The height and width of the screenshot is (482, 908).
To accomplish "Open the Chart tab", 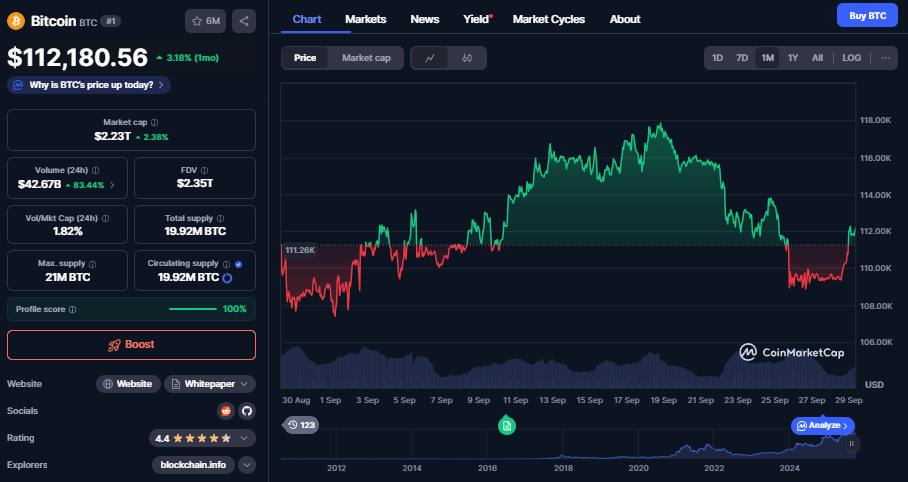I will click(x=307, y=19).
